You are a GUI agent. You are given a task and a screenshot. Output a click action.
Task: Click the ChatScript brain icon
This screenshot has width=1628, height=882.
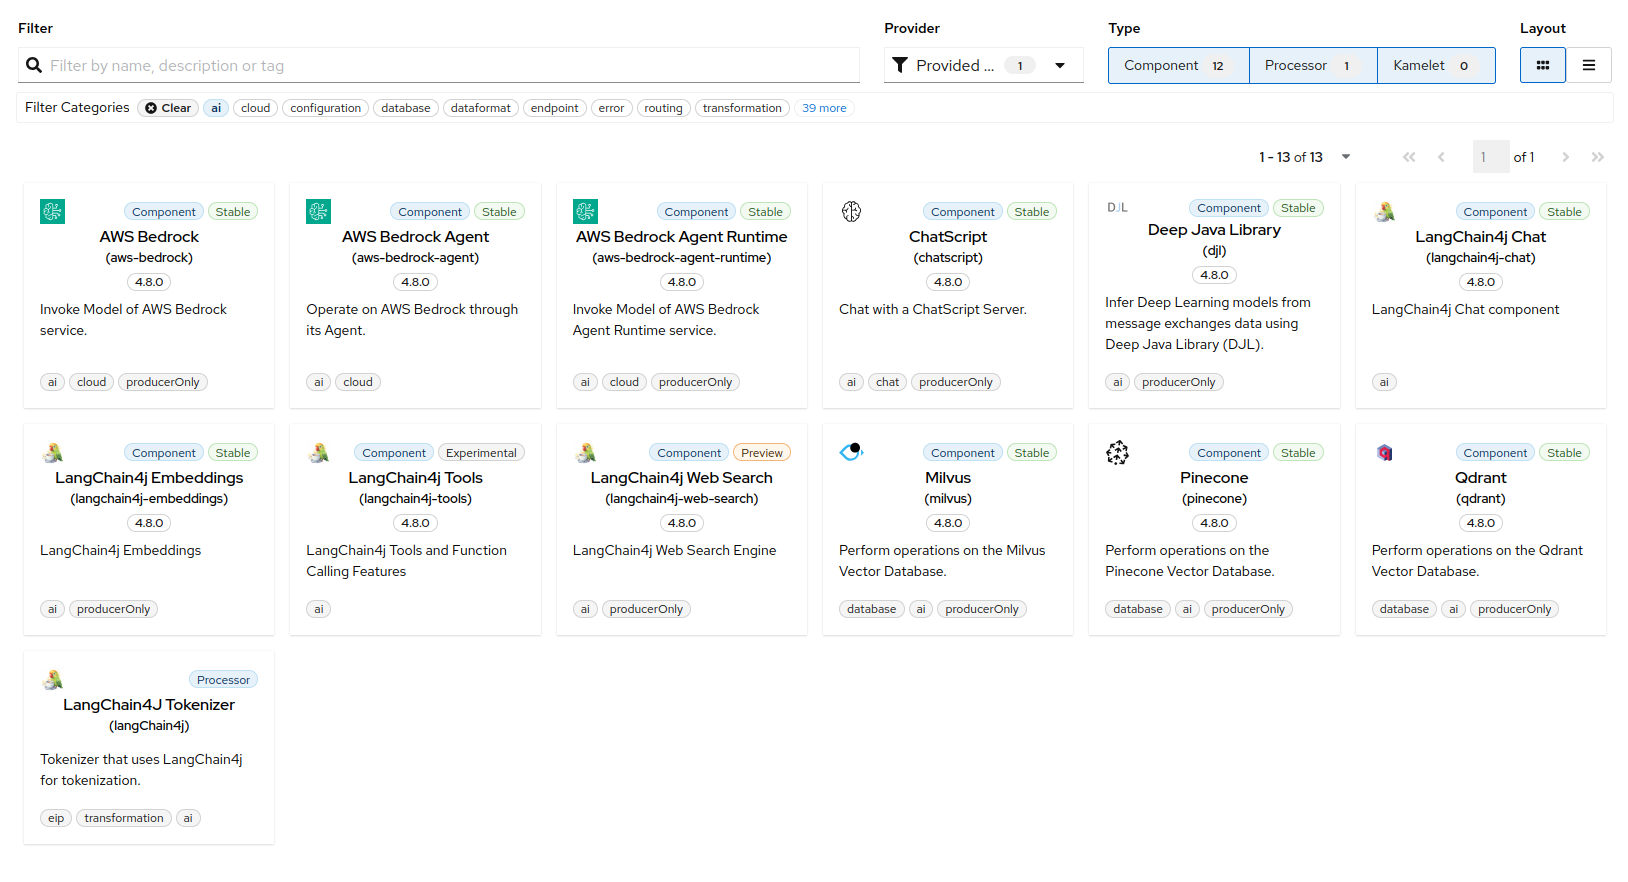pyautogui.click(x=851, y=211)
